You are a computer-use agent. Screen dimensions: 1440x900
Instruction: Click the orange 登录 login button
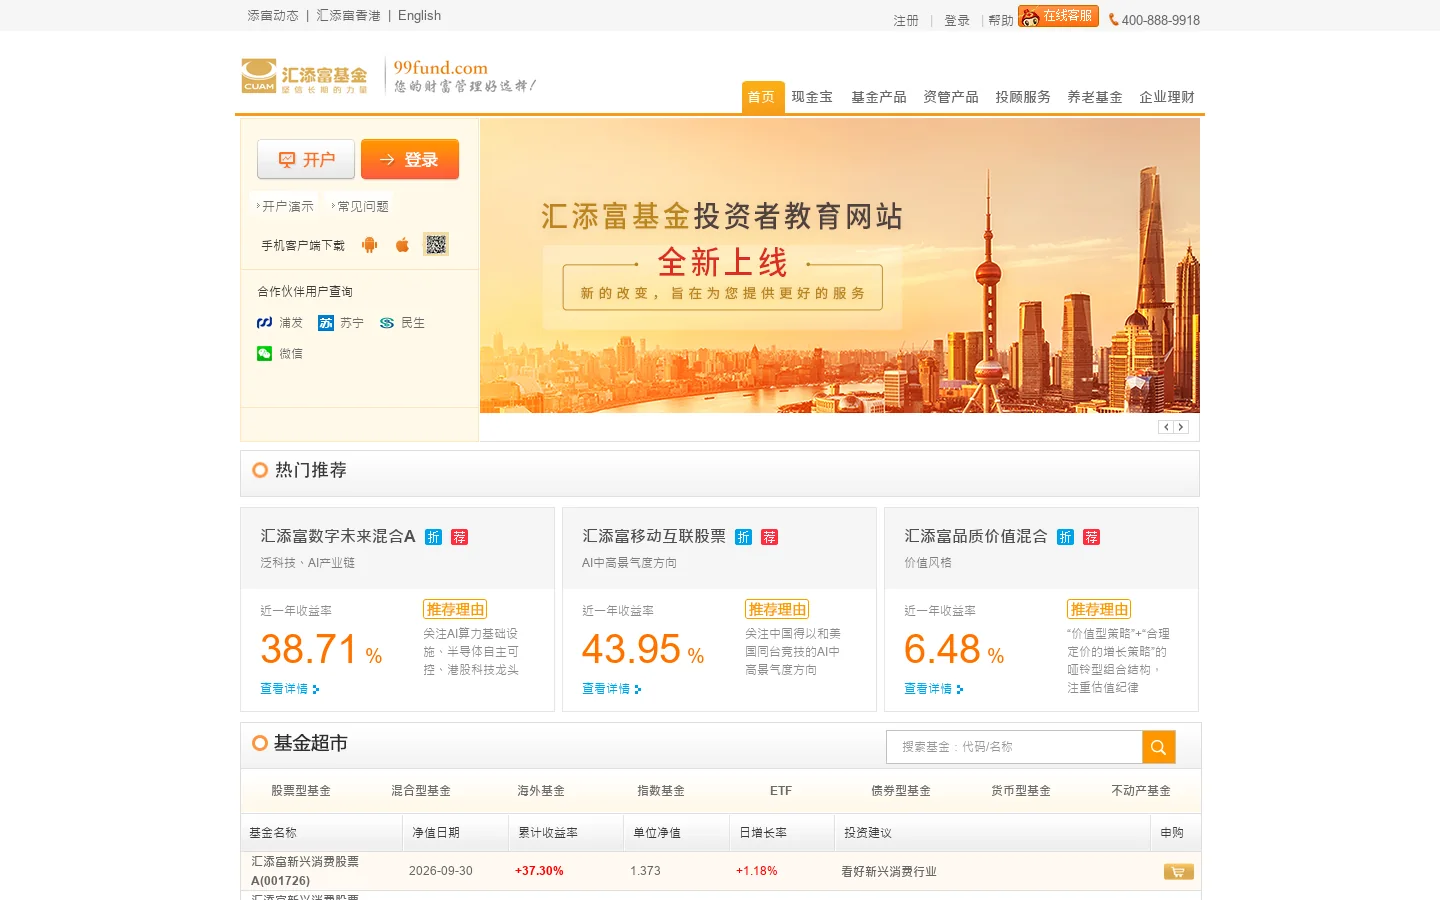click(410, 159)
